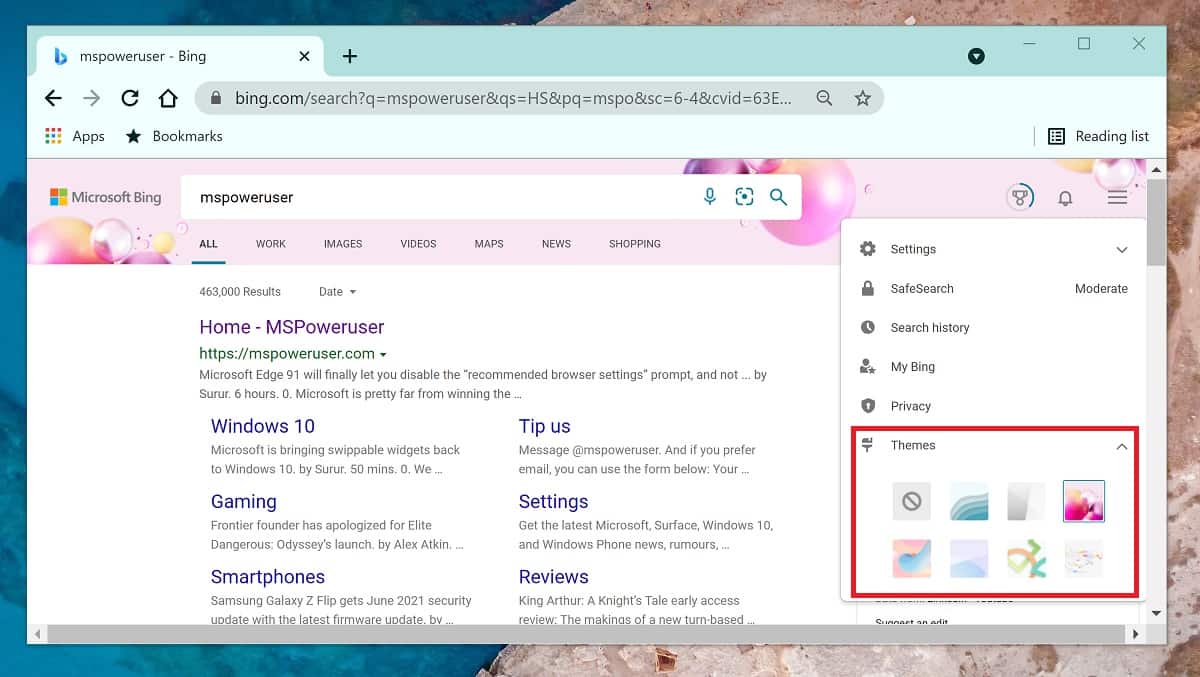1200x677 pixels.
Task: Open the 'Gaming' sitelink
Action: 243,502
